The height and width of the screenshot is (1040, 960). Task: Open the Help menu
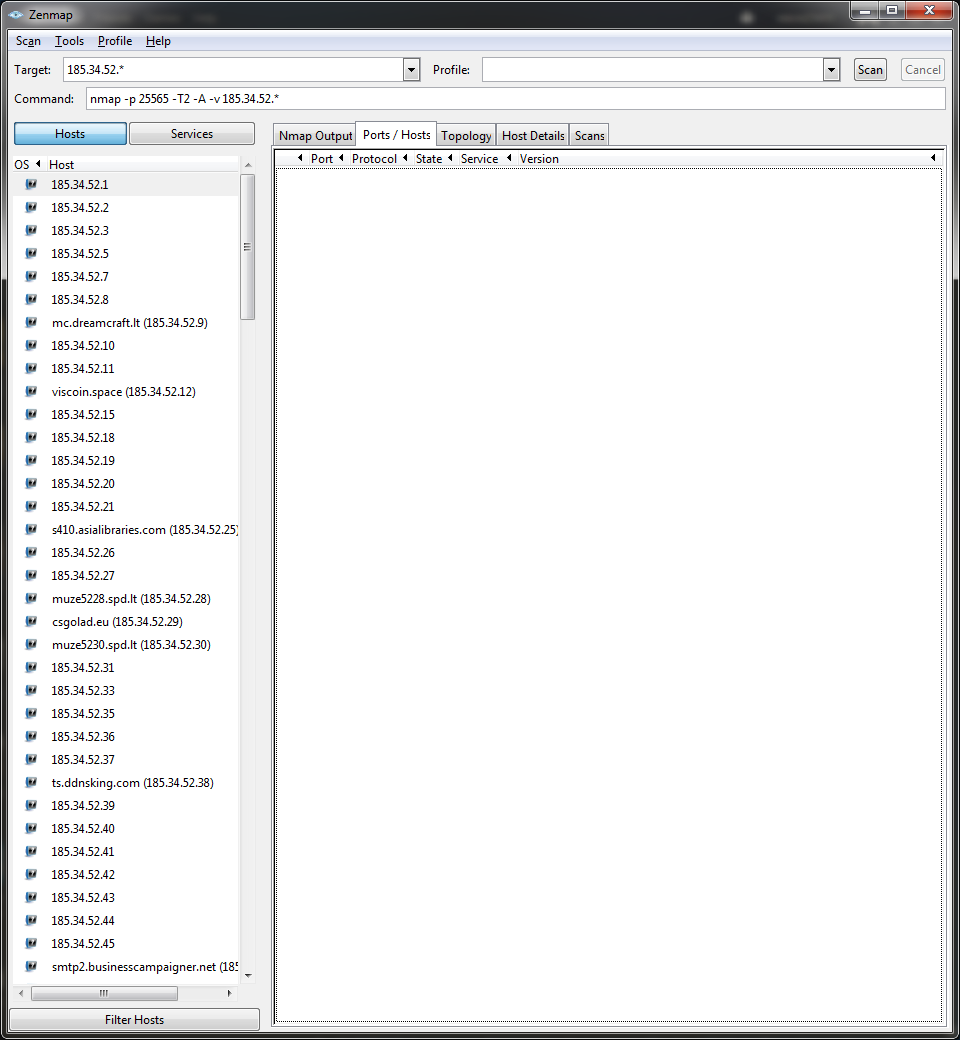pos(158,41)
